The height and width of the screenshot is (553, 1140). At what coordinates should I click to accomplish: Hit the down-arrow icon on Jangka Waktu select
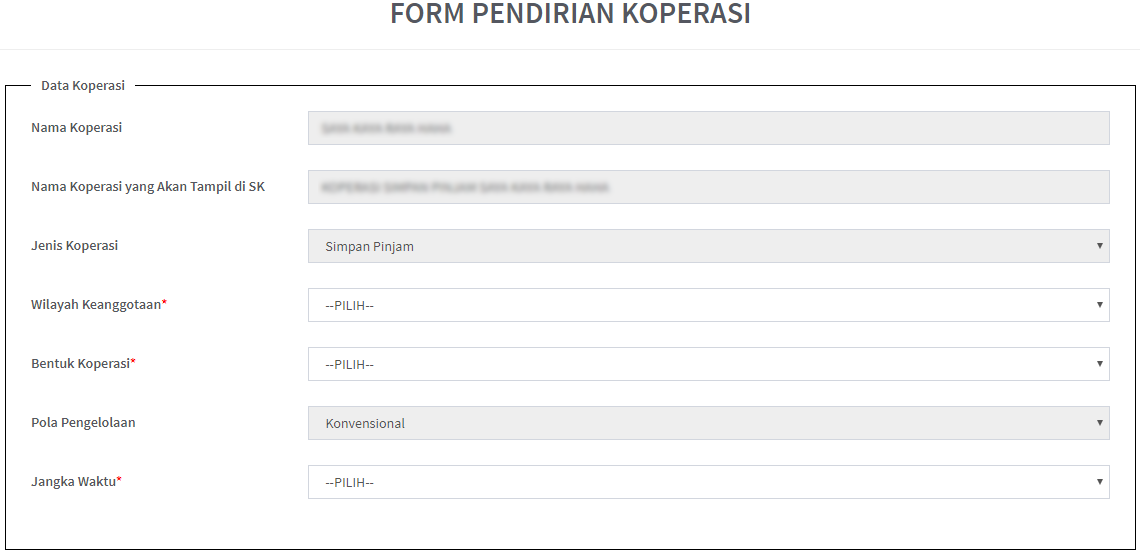tap(1100, 482)
